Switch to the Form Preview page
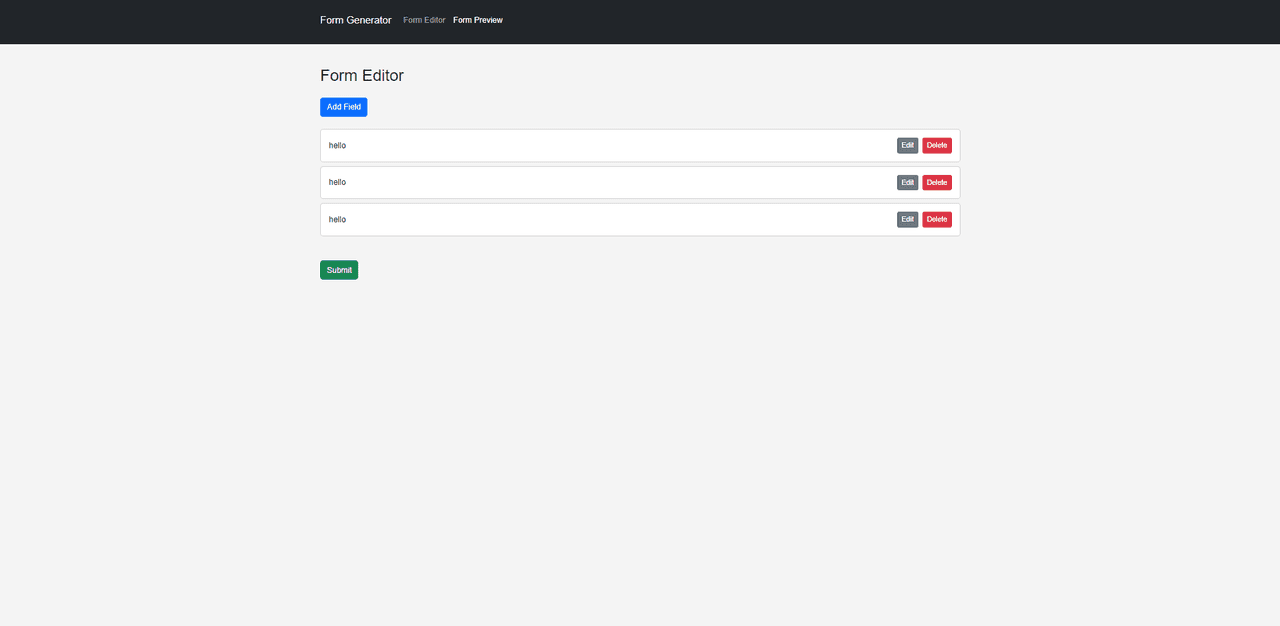1280x626 pixels. coord(478,20)
